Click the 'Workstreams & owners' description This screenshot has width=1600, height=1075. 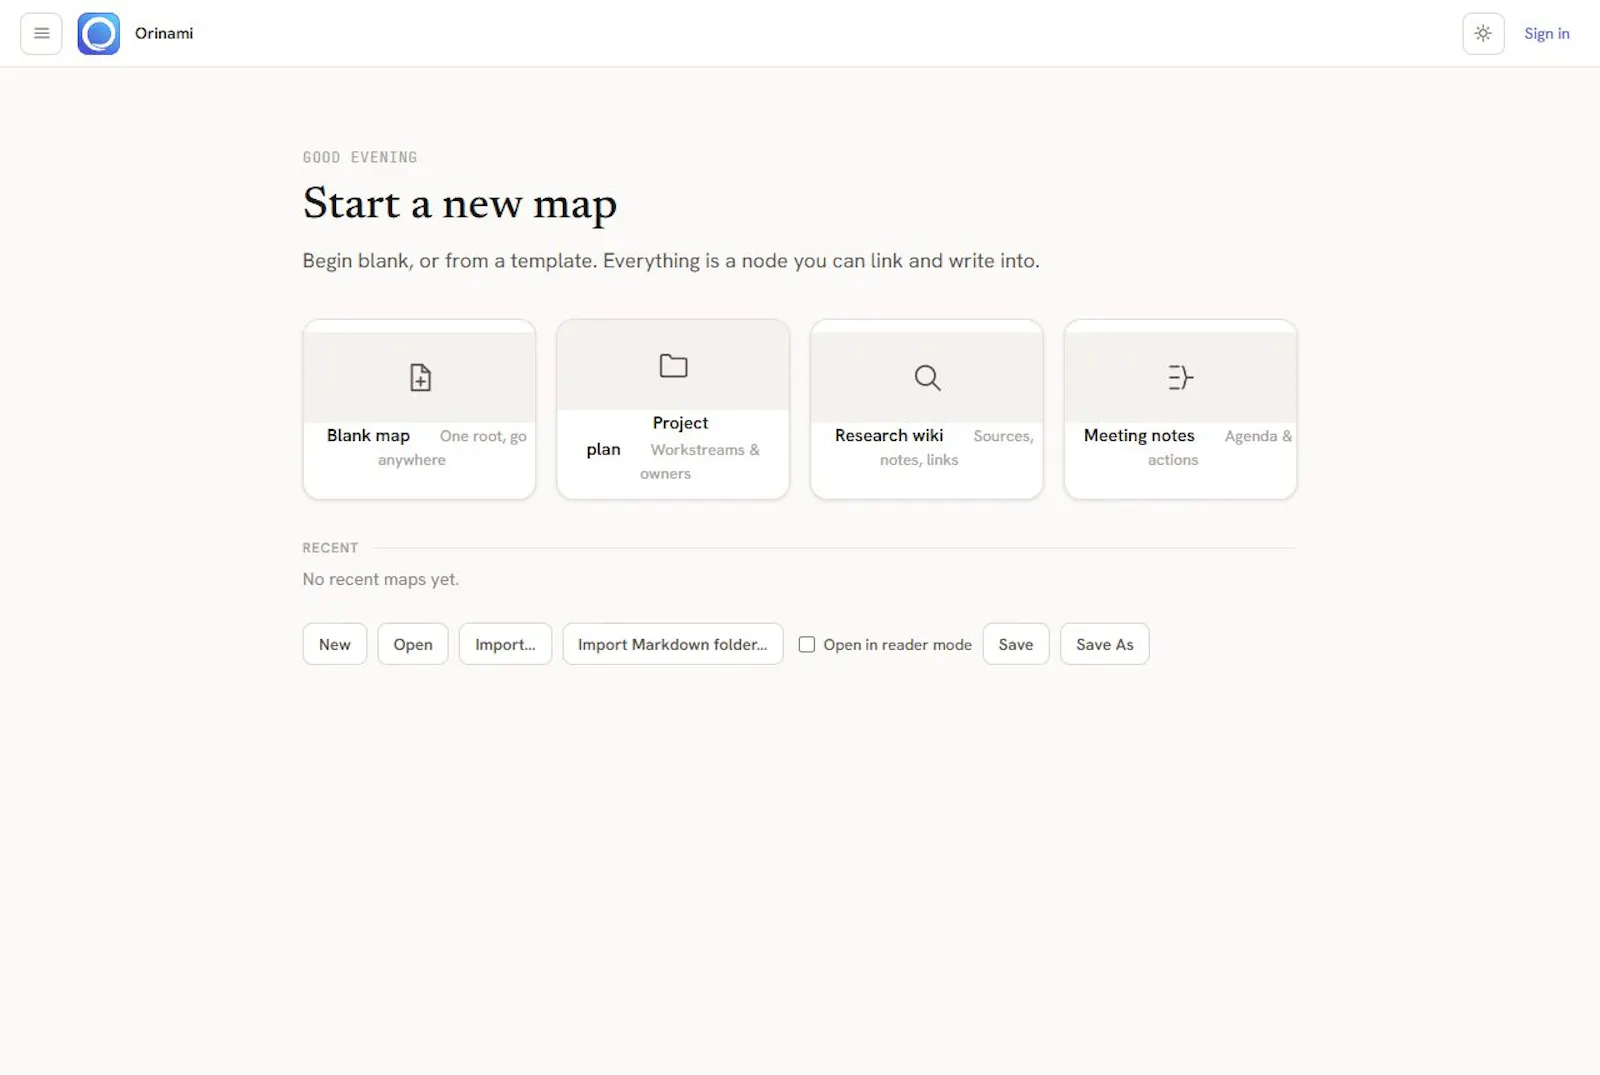coord(700,461)
